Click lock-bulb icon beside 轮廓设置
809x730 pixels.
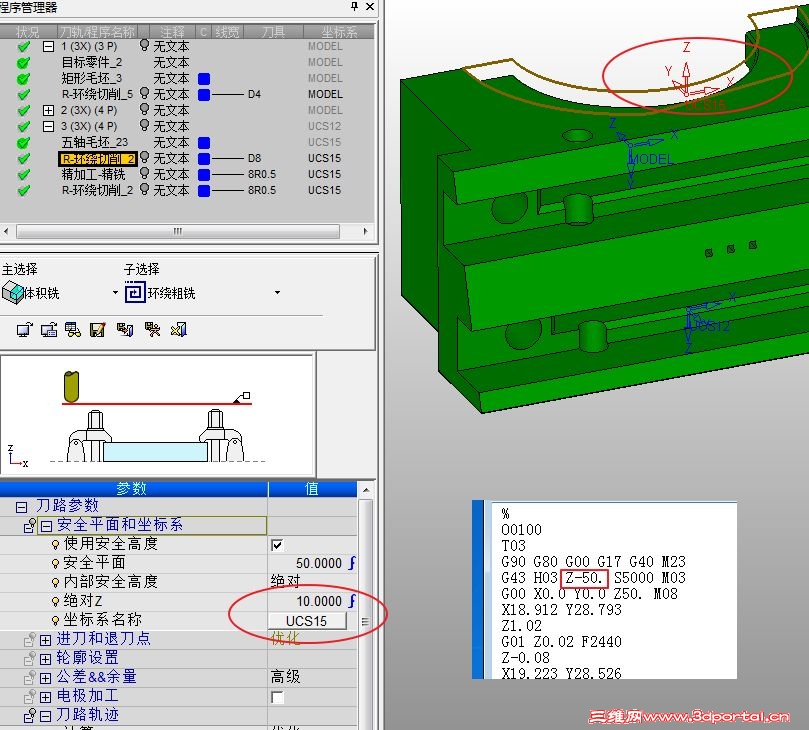pyautogui.click(x=30, y=658)
